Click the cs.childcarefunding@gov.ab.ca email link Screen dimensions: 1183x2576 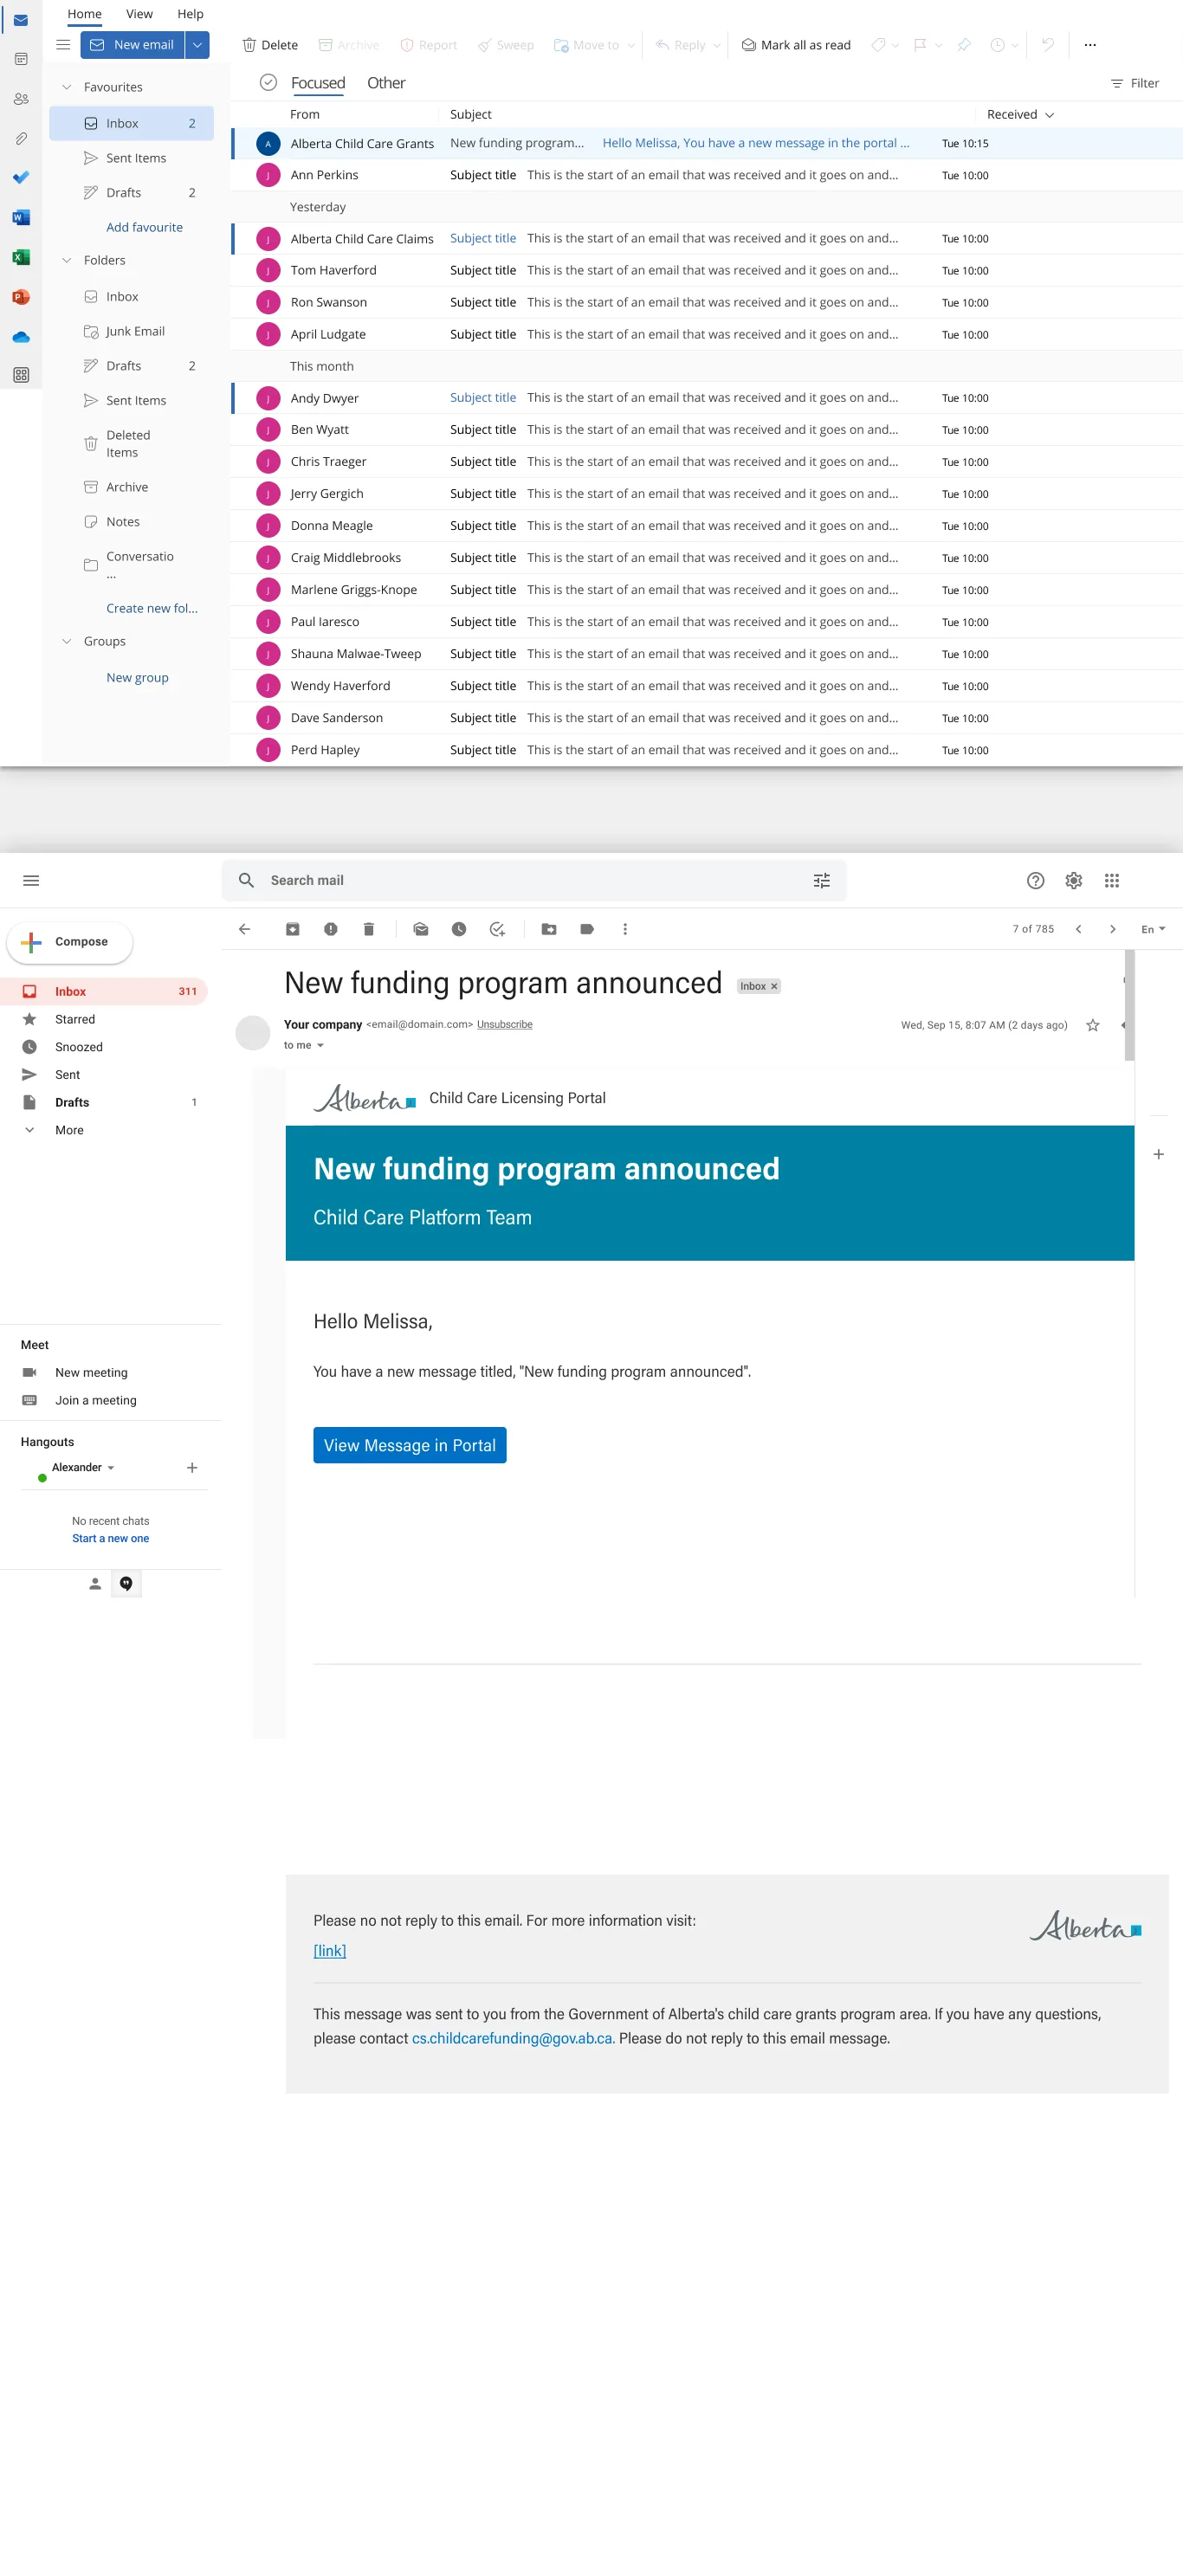tap(512, 2038)
